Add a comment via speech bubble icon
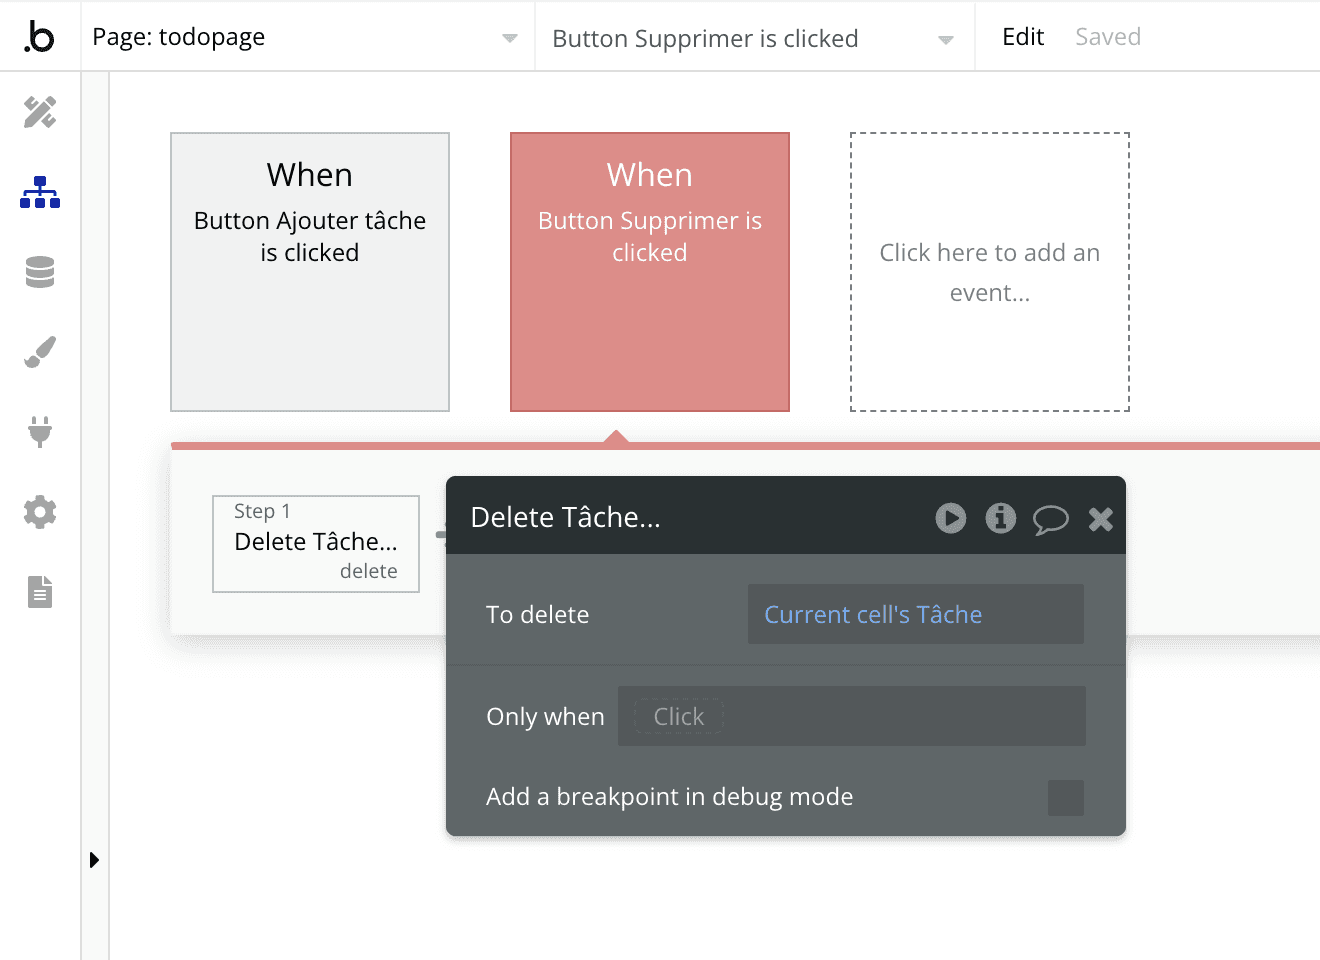Viewport: 1320px width, 960px height. pos(1051,518)
